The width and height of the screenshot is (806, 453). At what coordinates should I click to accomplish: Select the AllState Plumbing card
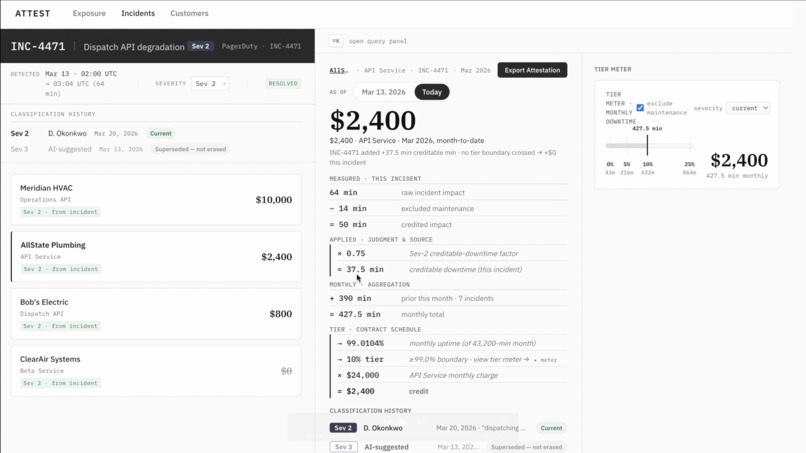156,257
